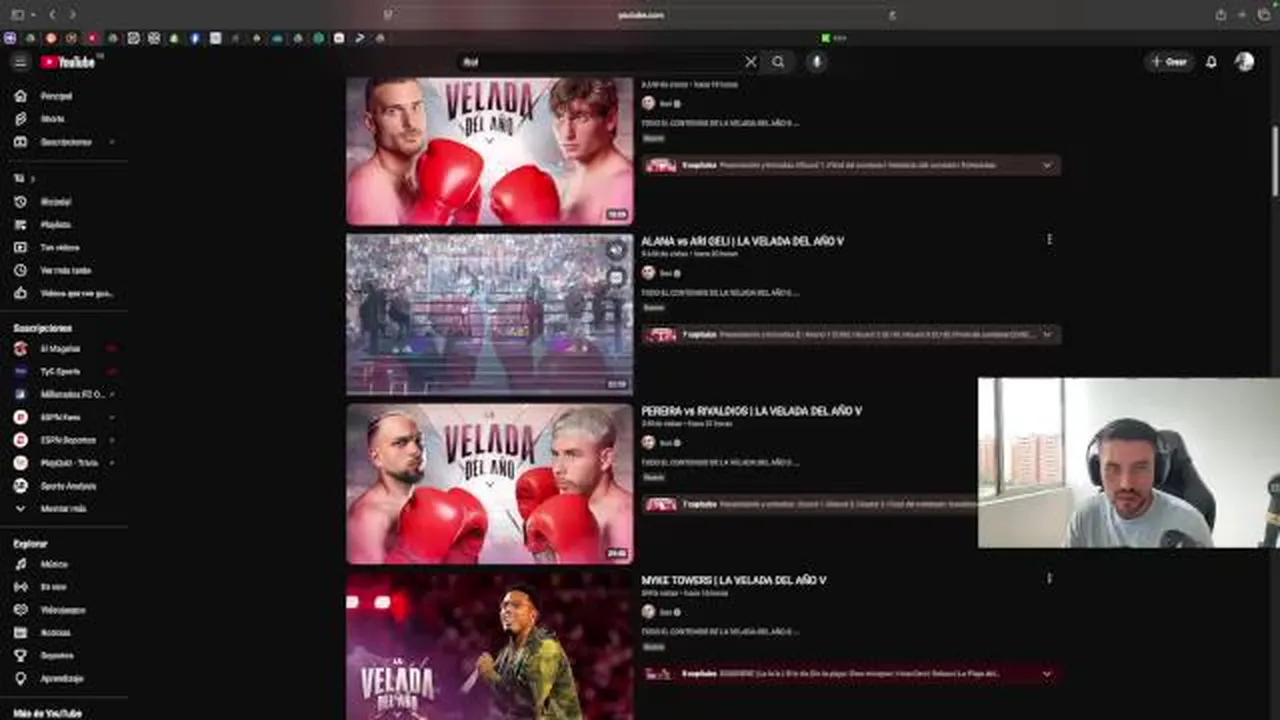Screen dimensions: 1280x720
Task: Open Videojuegos in Explorar section
Action: click(x=63, y=610)
